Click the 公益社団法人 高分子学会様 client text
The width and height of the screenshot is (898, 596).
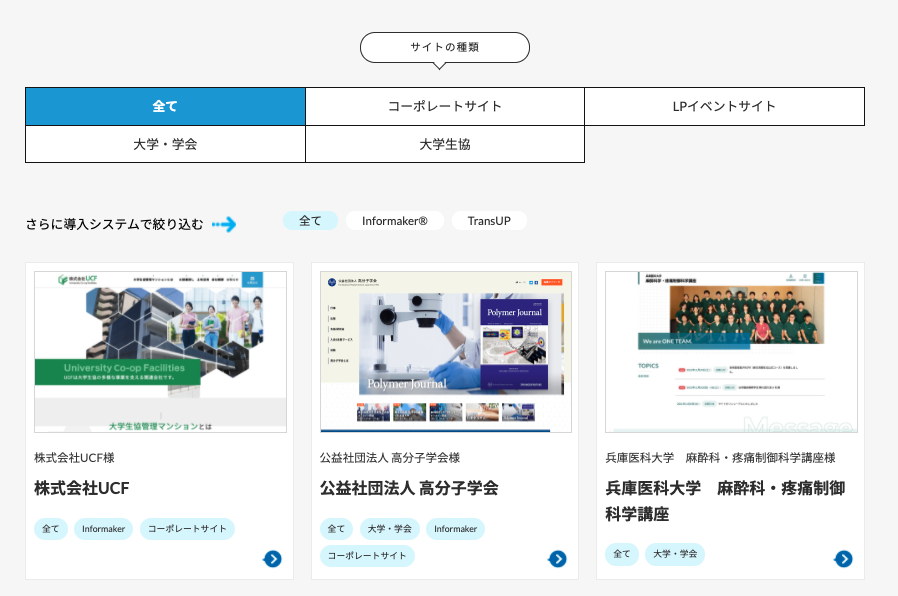[x=390, y=458]
